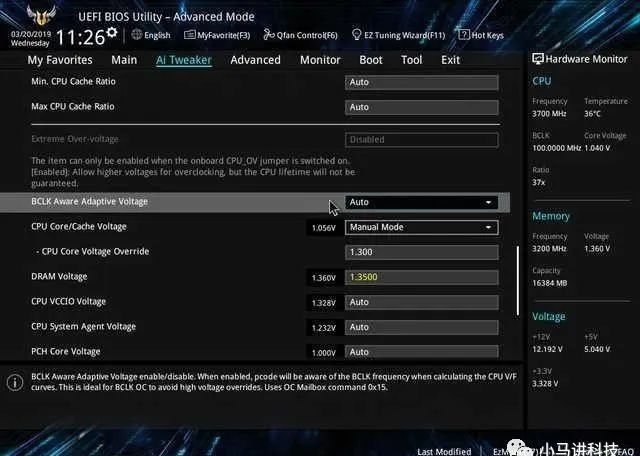This screenshot has width=640, height=456.
Task: Open MyFavorite(F3) shortcut
Action: click(x=217, y=35)
